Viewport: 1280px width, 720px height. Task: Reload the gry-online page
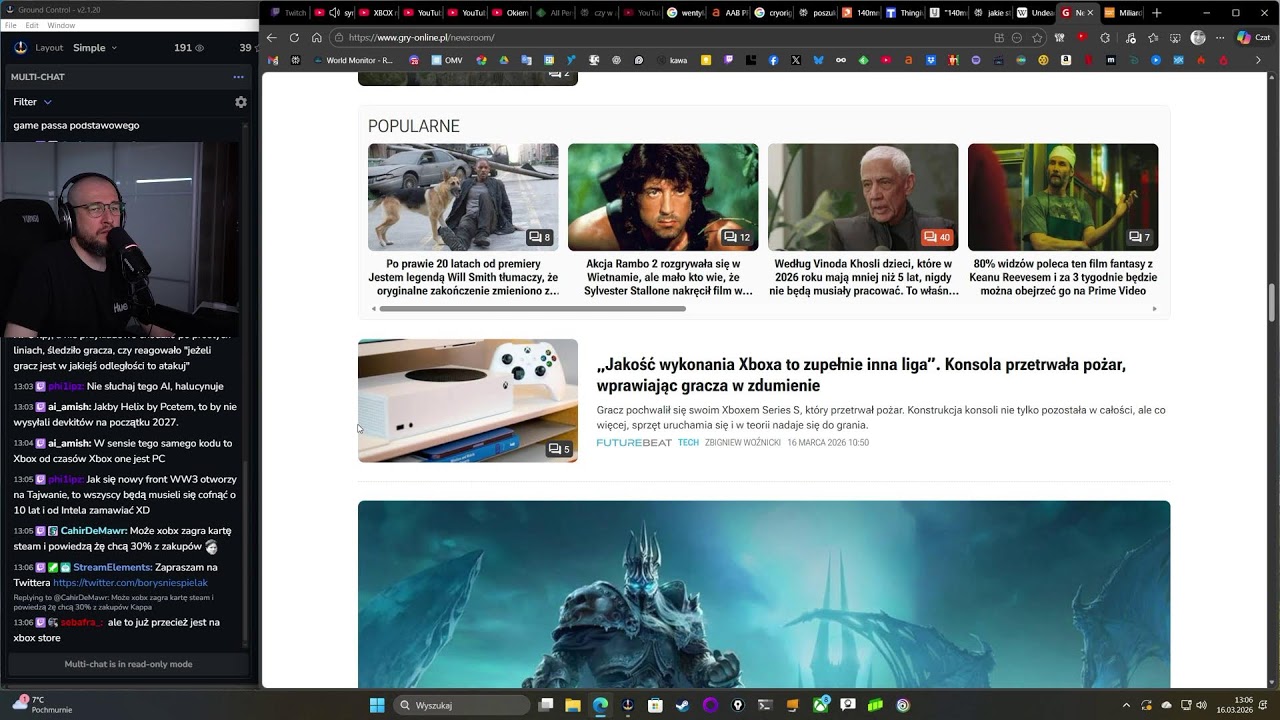tap(294, 38)
